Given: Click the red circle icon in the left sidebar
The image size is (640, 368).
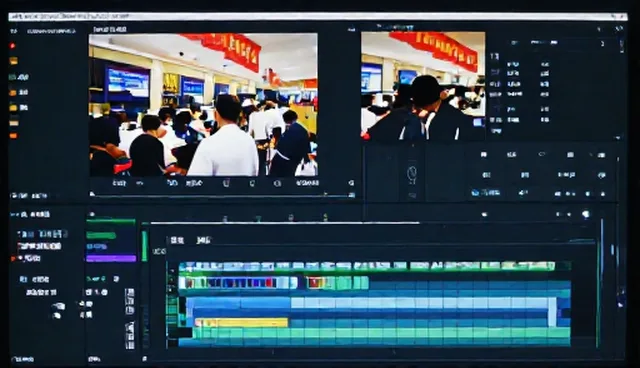Looking at the screenshot, I should 13,46.
